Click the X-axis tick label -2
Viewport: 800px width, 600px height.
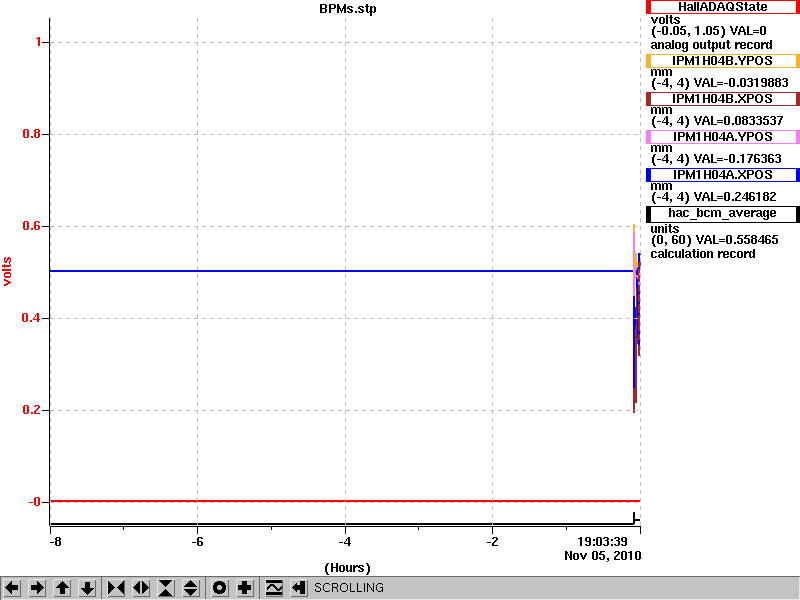(492, 542)
